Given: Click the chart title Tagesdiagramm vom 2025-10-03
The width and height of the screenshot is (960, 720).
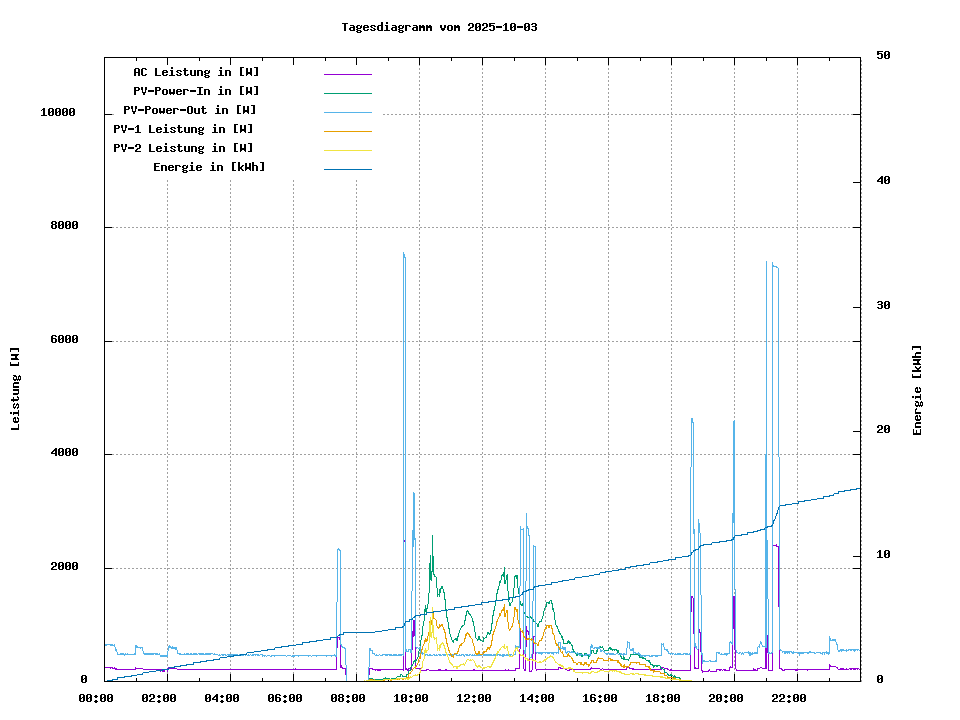Looking at the screenshot, I should (x=439, y=27).
